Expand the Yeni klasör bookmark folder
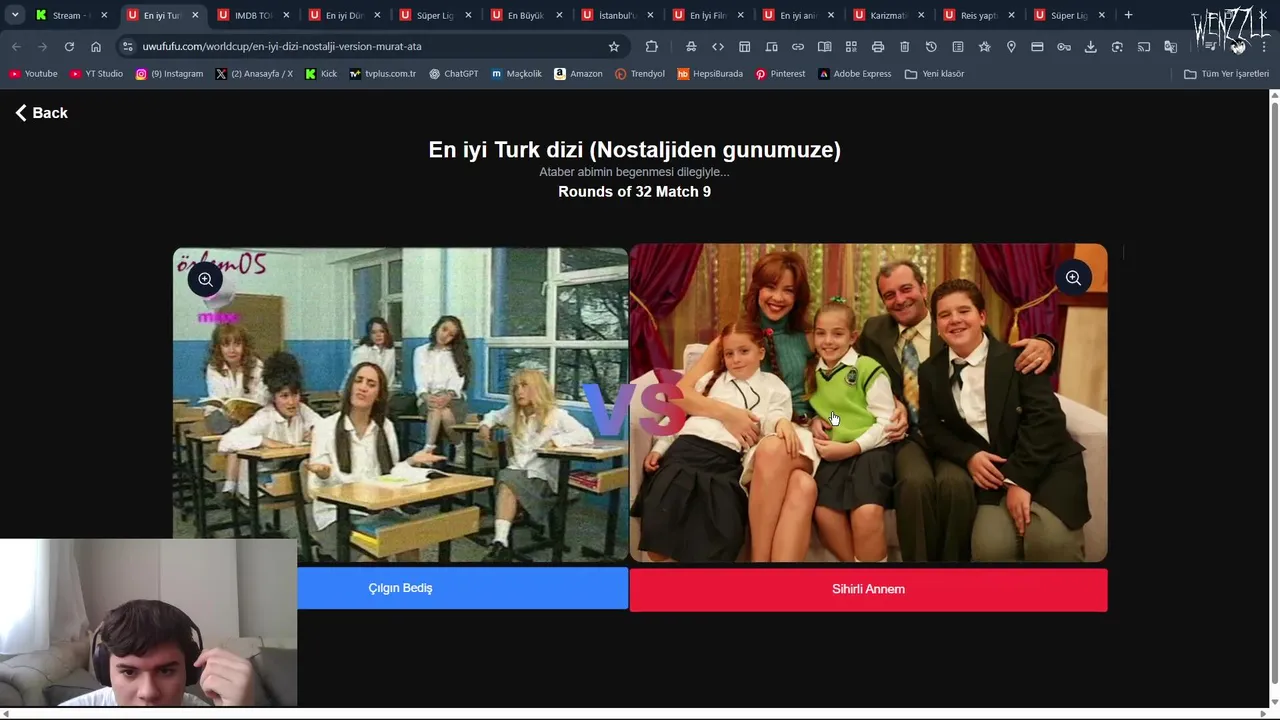 point(935,74)
